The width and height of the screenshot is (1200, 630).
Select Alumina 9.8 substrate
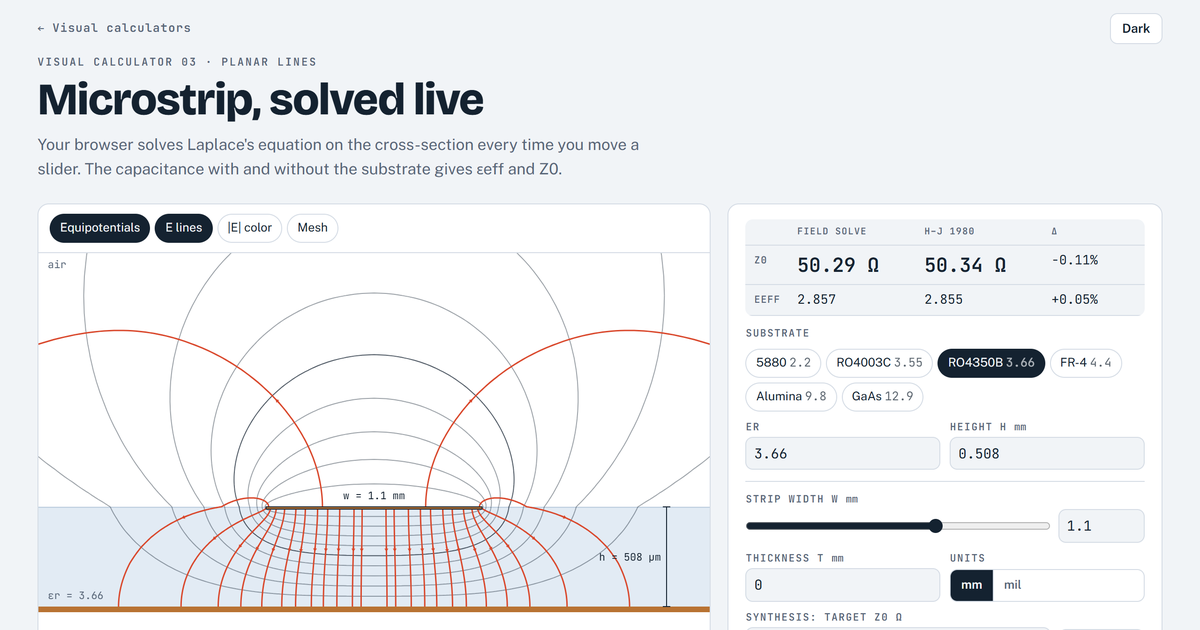tap(792, 396)
